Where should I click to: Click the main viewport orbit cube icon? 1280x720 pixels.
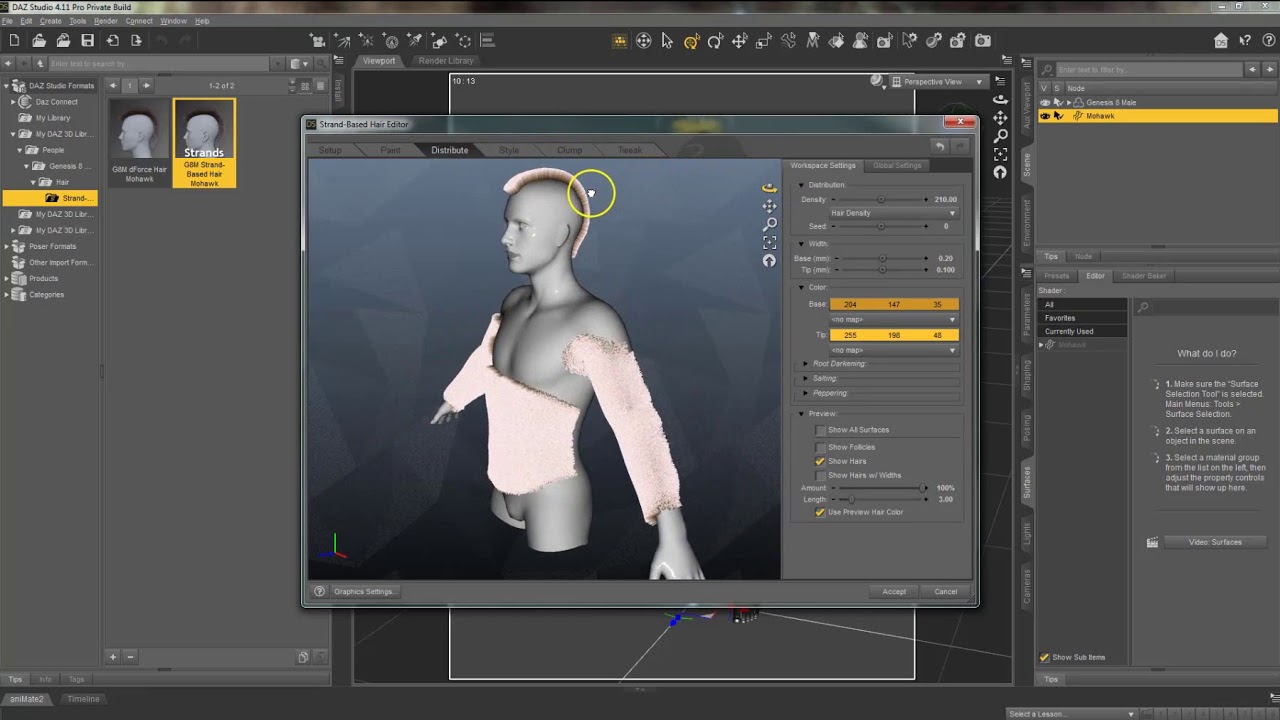(x=1000, y=99)
